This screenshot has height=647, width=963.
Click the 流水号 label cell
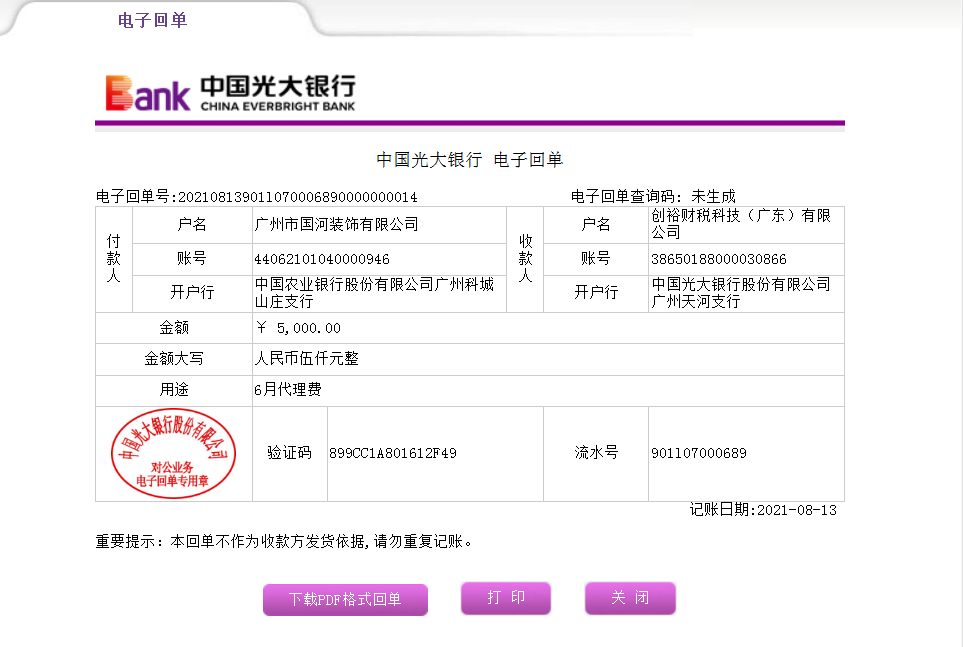point(596,453)
